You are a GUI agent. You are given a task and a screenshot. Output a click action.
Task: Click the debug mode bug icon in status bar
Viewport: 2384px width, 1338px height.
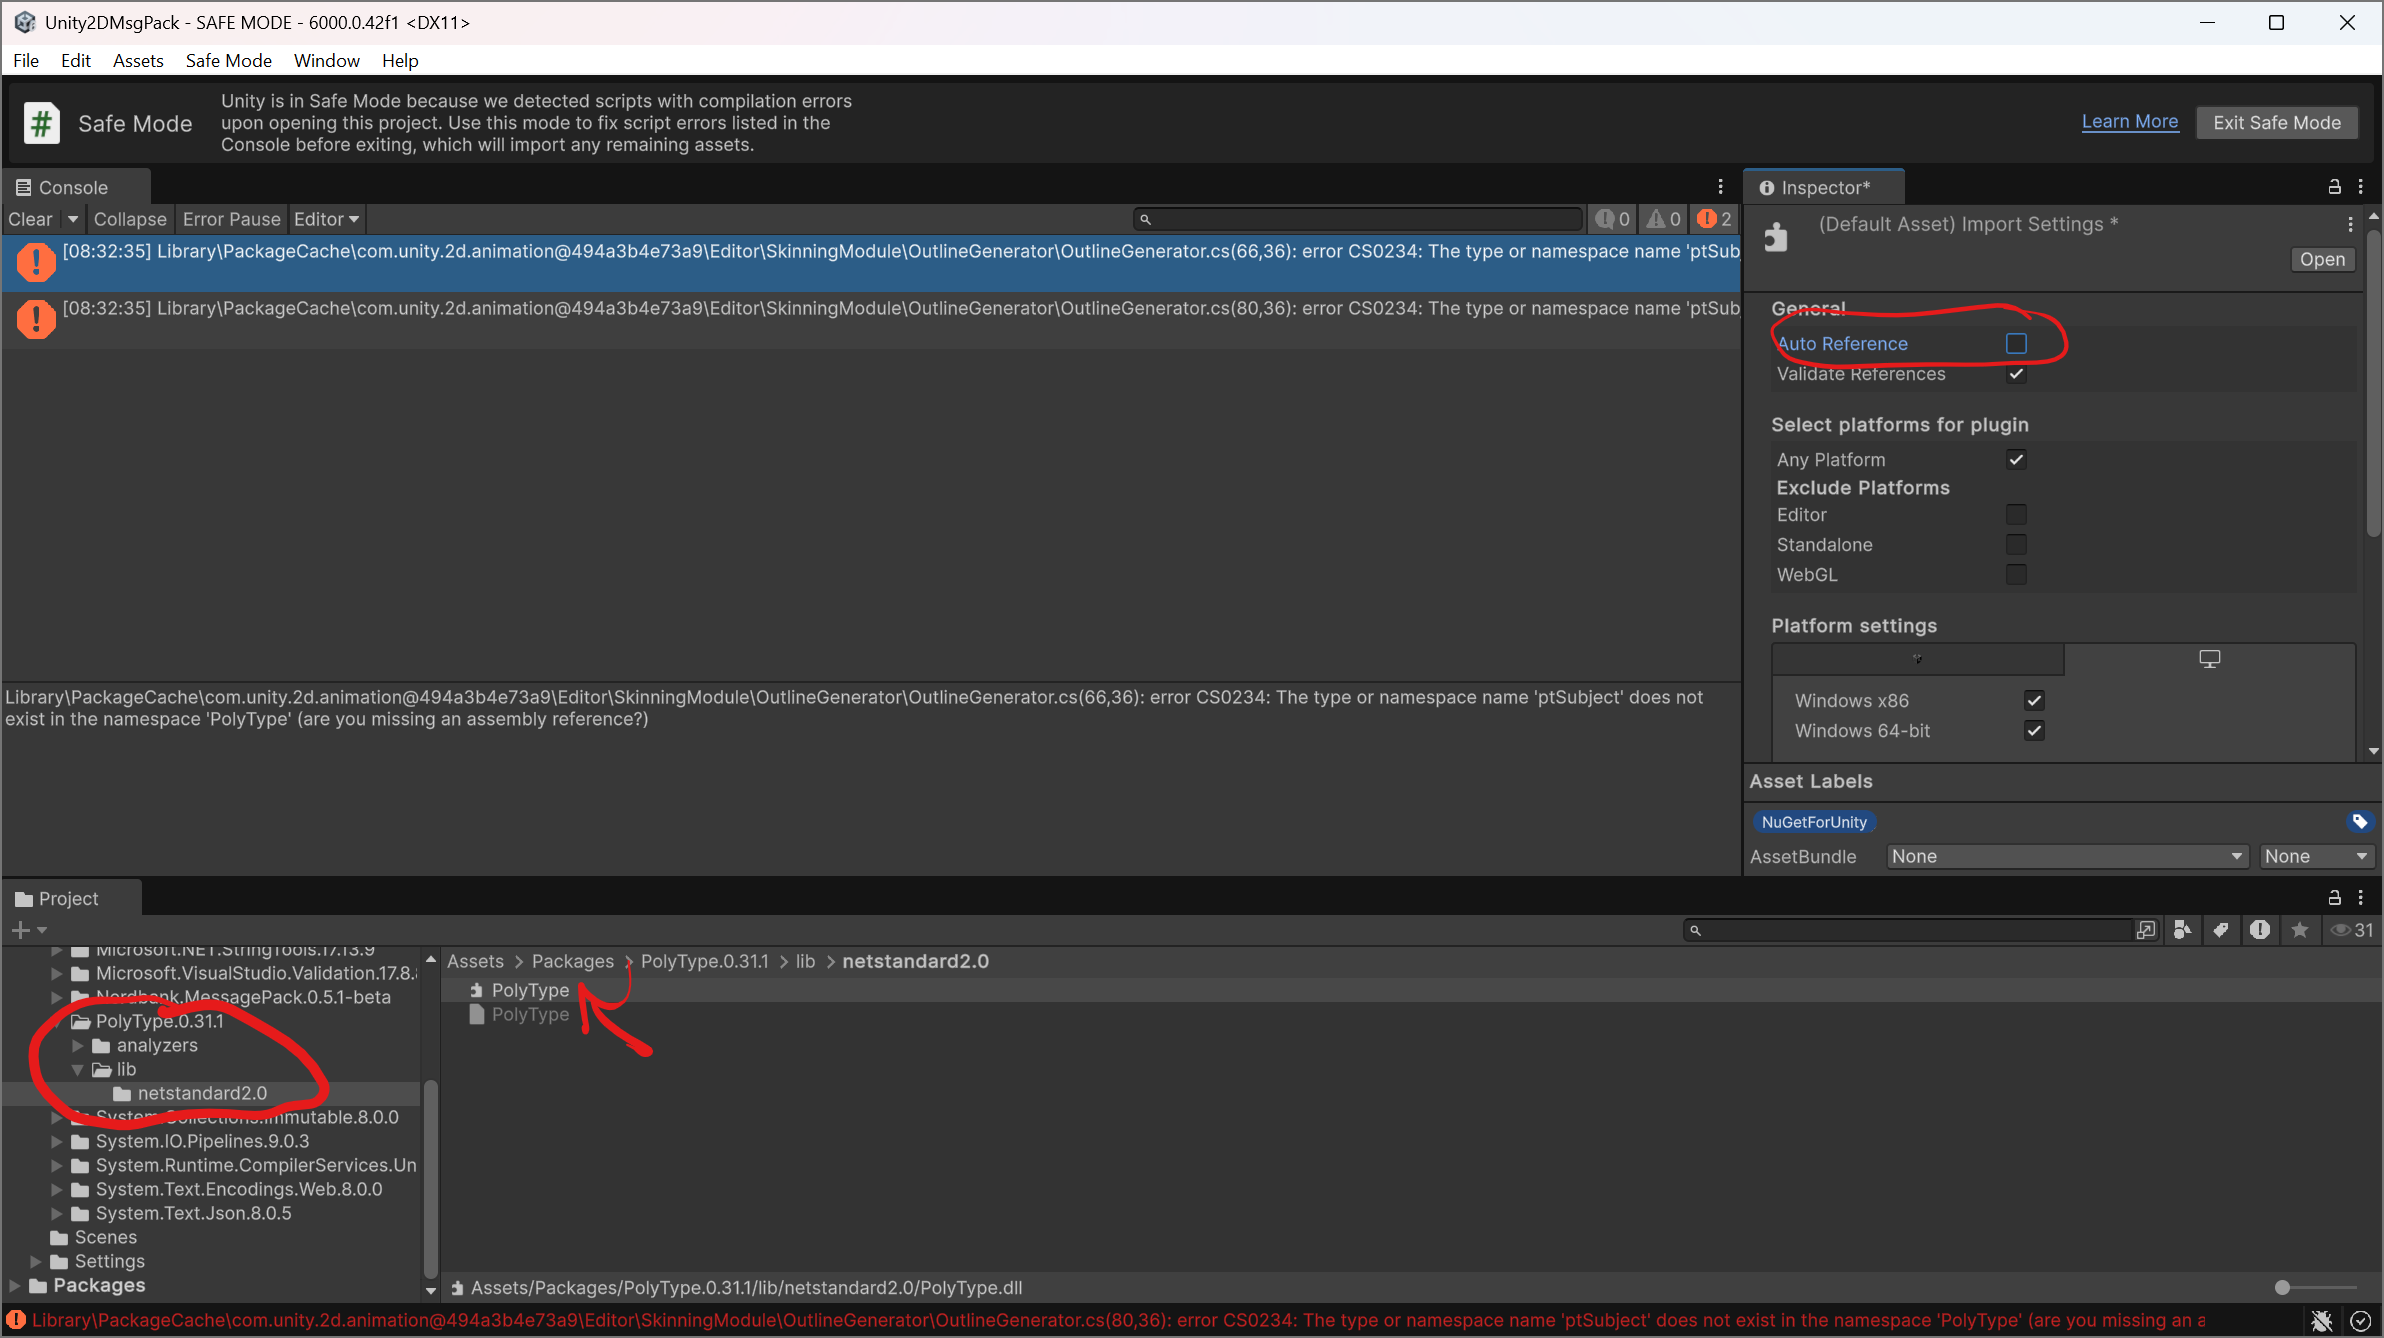[2322, 1320]
